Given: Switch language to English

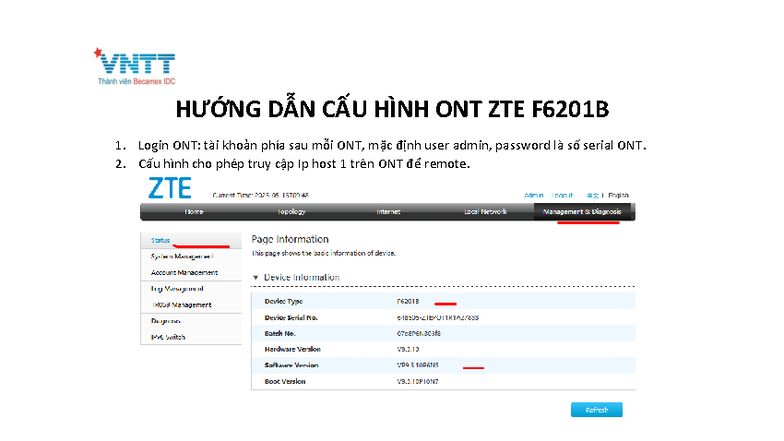Looking at the screenshot, I should point(618,195).
